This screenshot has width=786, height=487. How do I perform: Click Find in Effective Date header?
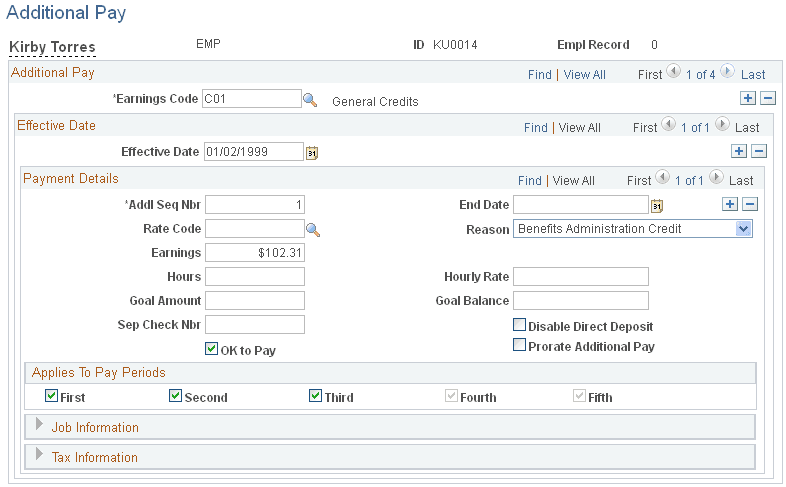[535, 128]
